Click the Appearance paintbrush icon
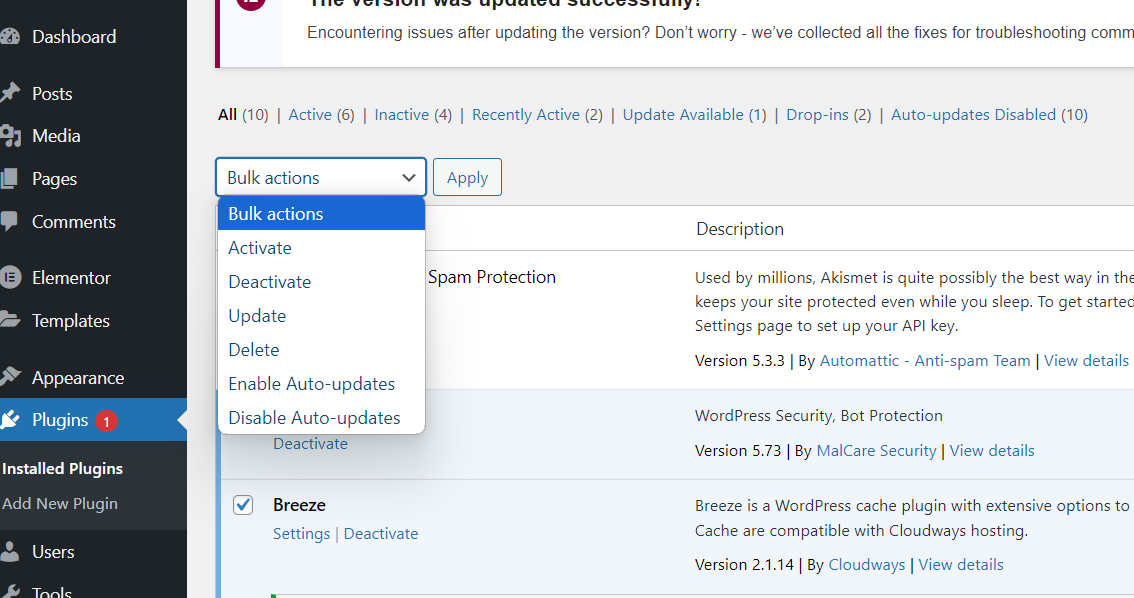 [x=10, y=377]
